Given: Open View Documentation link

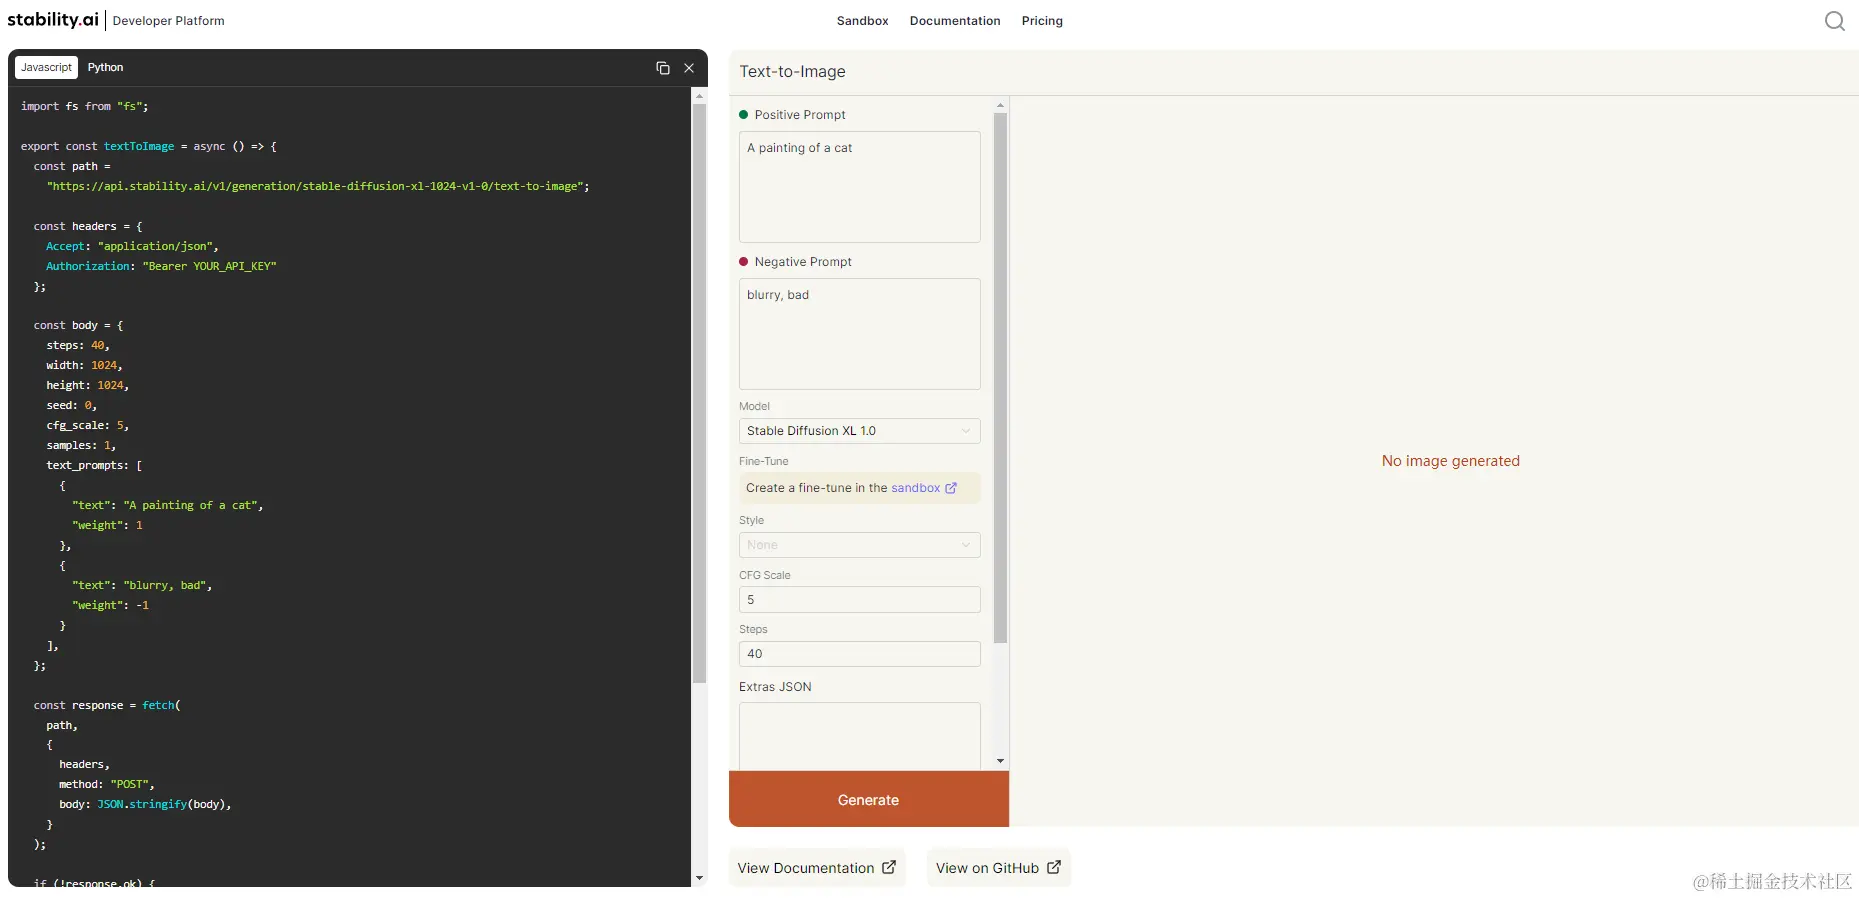Looking at the screenshot, I should (816, 868).
